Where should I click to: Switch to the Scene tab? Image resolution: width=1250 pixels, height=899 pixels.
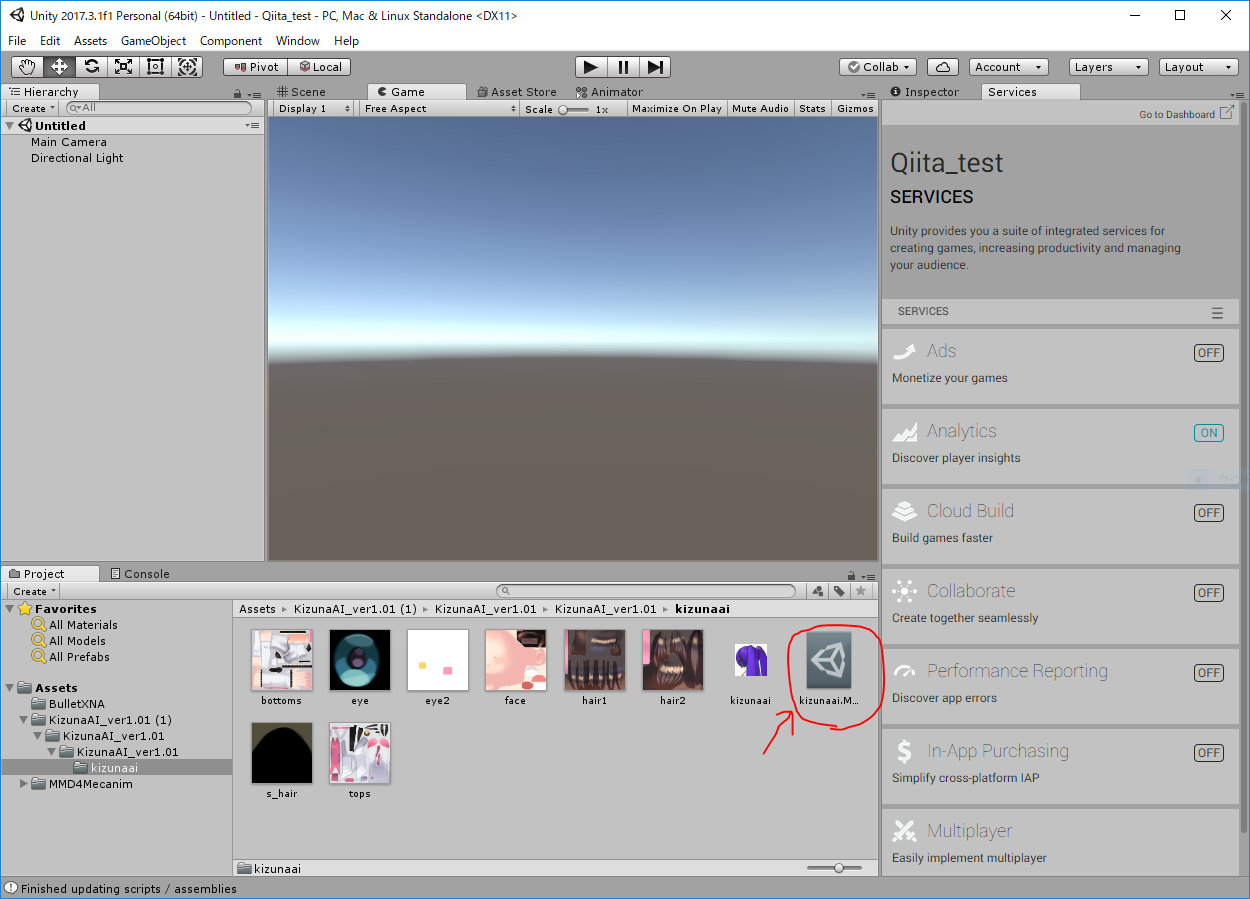pyautogui.click(x=302, y=92)
